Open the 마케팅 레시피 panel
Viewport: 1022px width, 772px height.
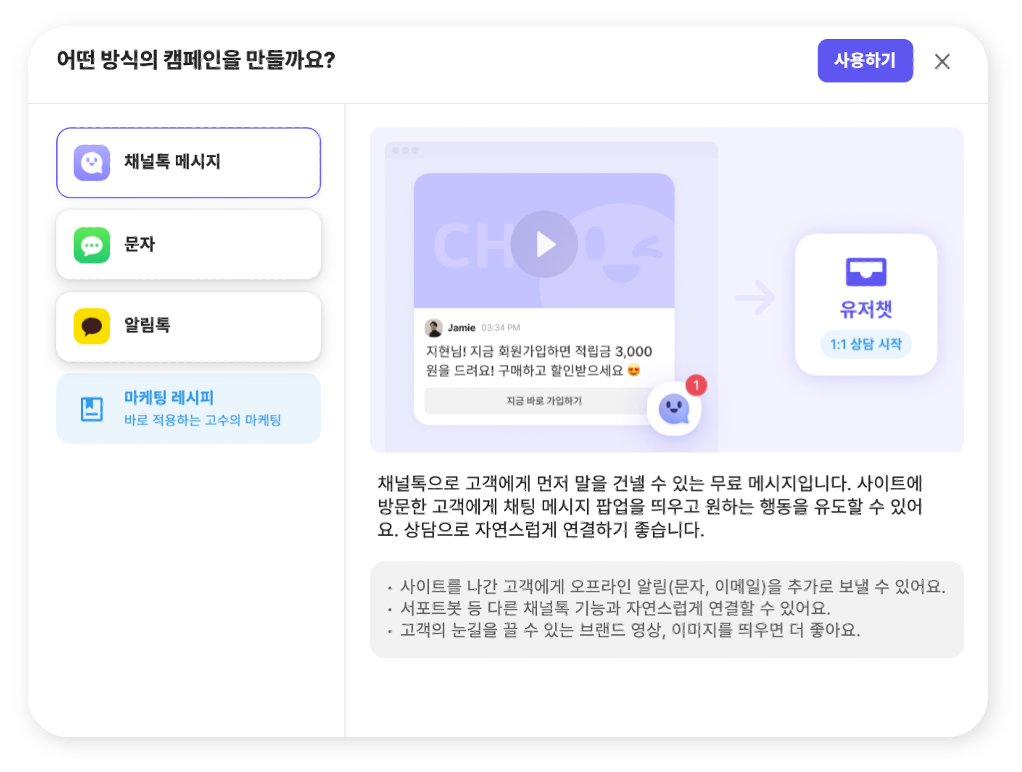point(188,407)
